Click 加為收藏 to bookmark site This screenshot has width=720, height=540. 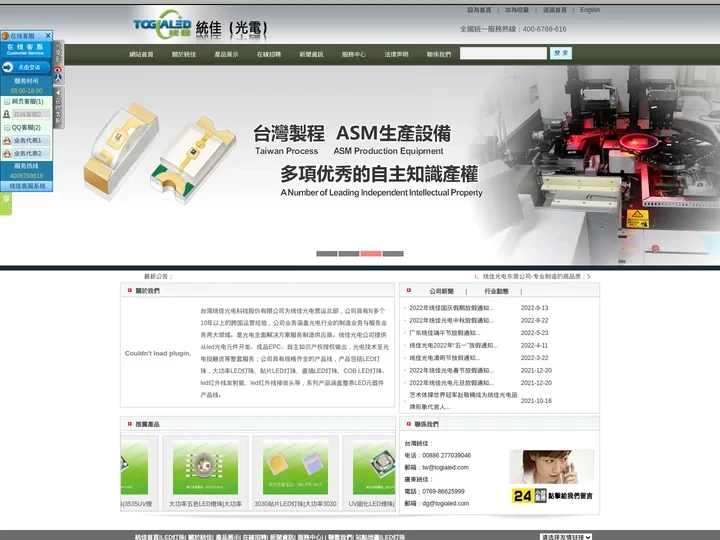pos(517,10)
